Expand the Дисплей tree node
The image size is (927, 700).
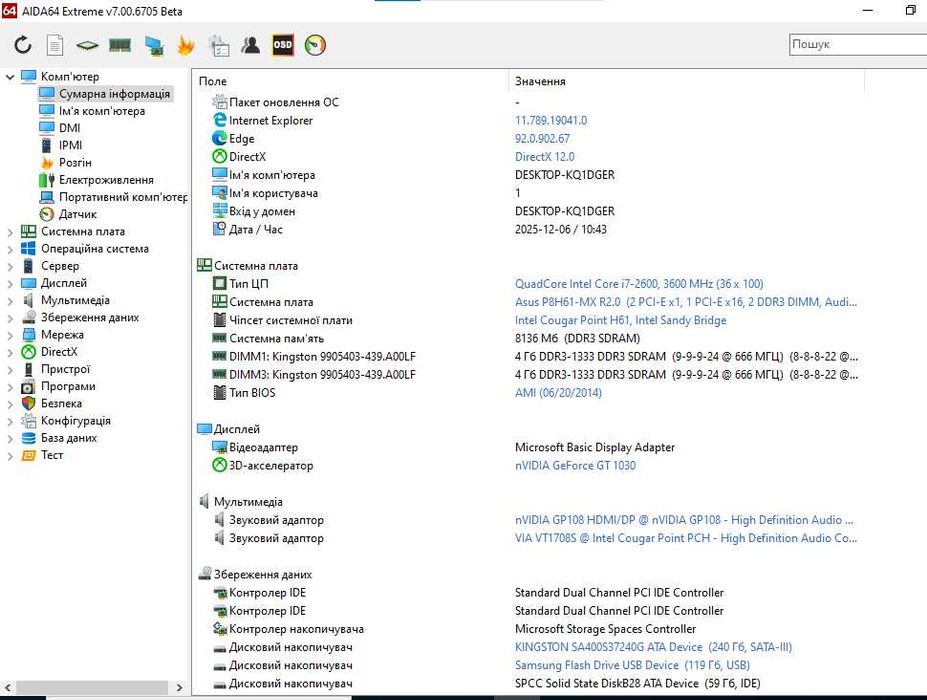point(10,283)
